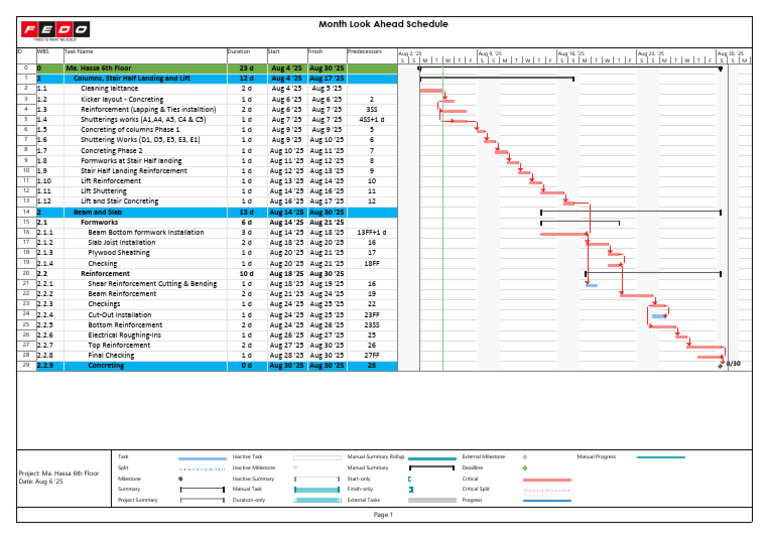Click the Manual Summary legend bar
768x538 pixels.
click(432, 468)
